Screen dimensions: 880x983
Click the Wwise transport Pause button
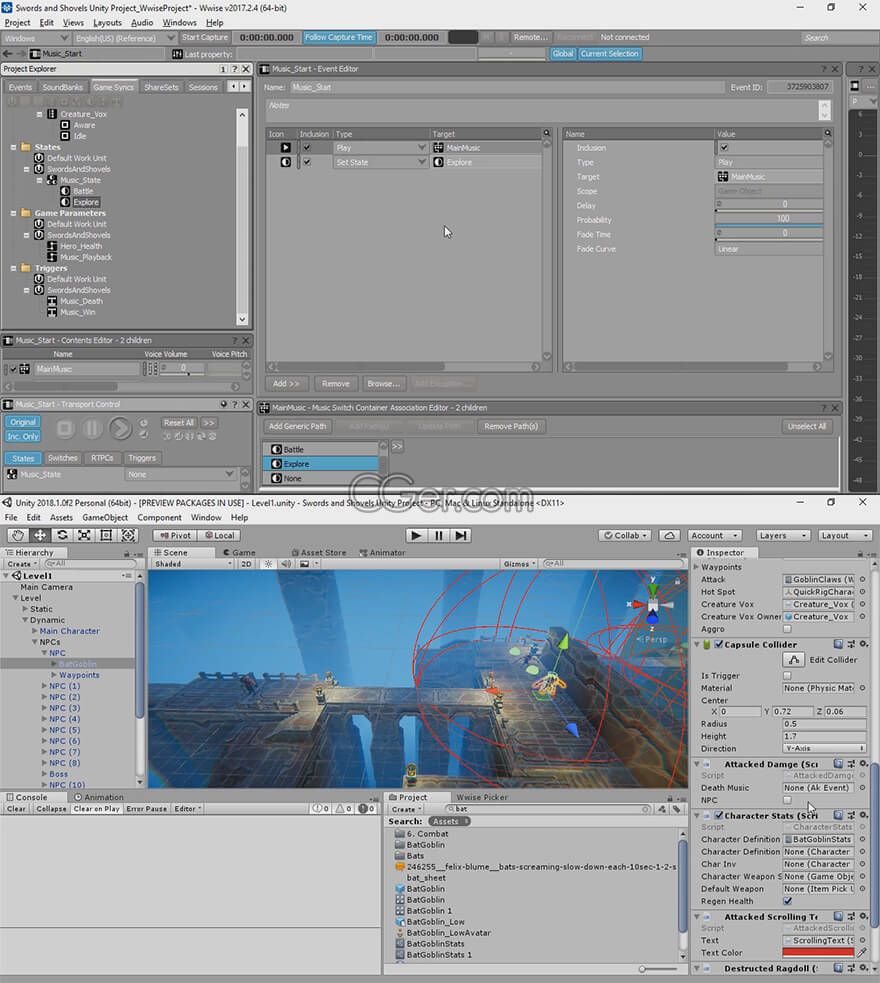coord(92,429)
